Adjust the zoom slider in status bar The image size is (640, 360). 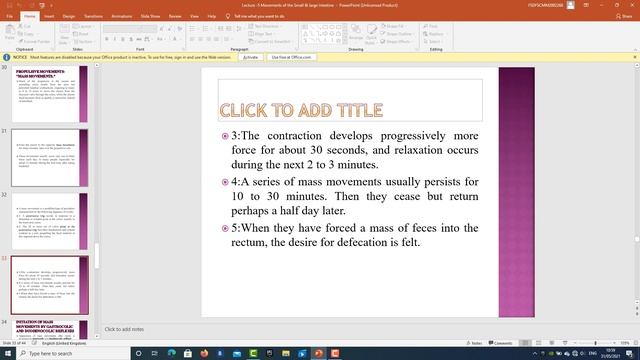click(x=595, y=343)
